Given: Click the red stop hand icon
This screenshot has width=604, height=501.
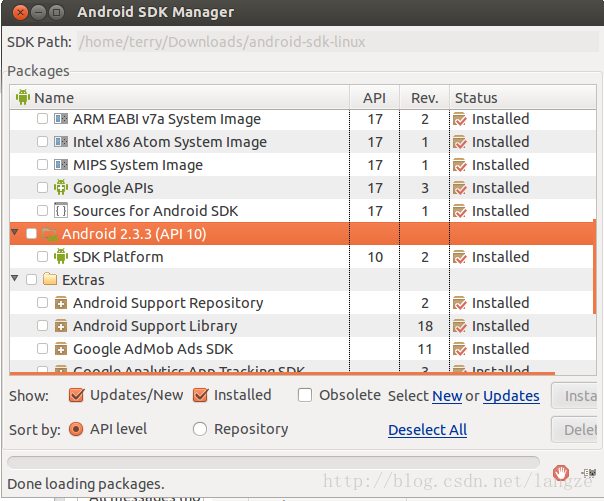Looking at the screenshot, I should pos(561,472).
